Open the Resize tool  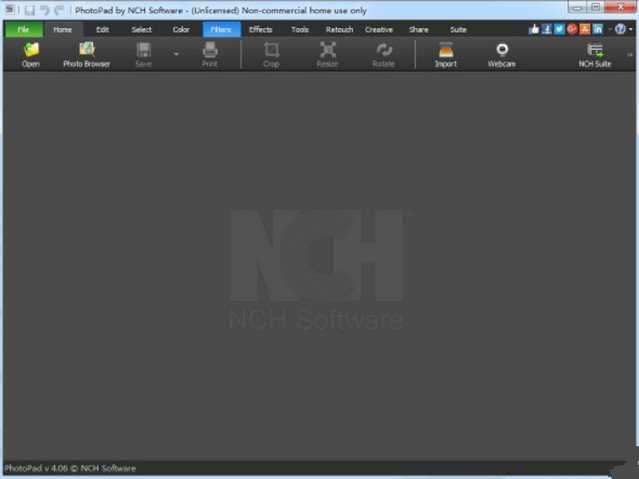coord(328,54)
